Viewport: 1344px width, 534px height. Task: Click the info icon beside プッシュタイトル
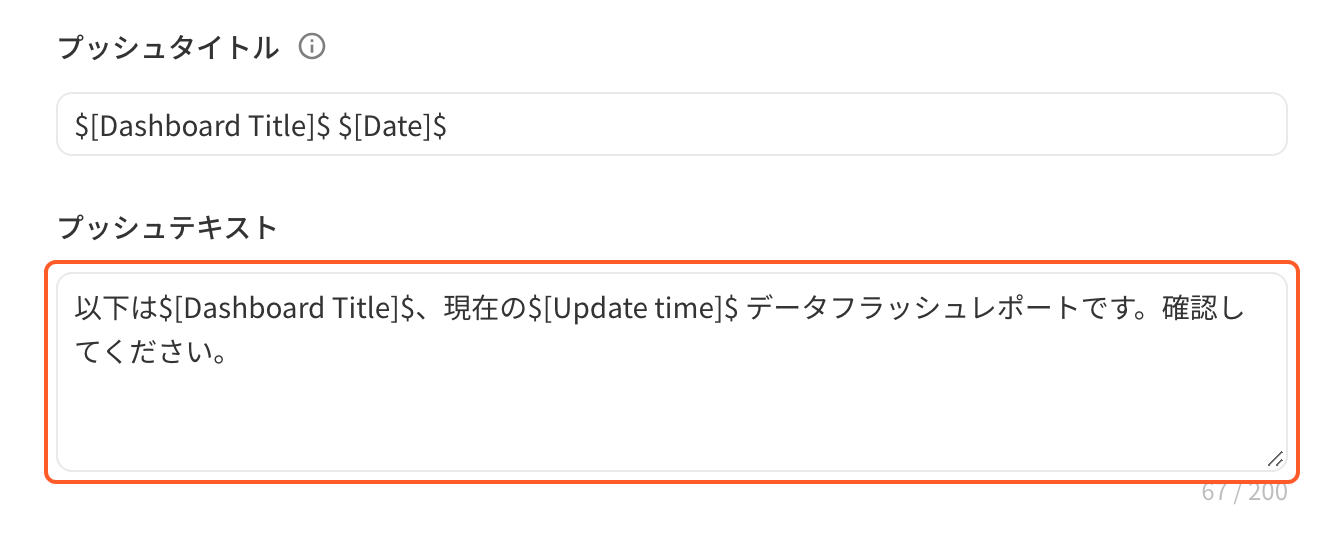313,47
